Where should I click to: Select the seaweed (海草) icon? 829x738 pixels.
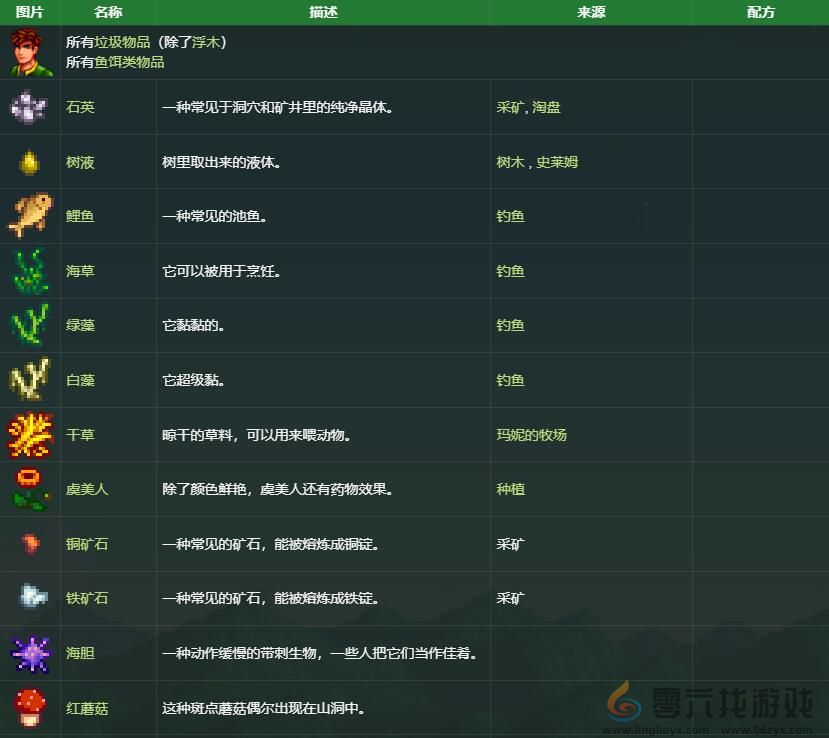click(29, 271)
